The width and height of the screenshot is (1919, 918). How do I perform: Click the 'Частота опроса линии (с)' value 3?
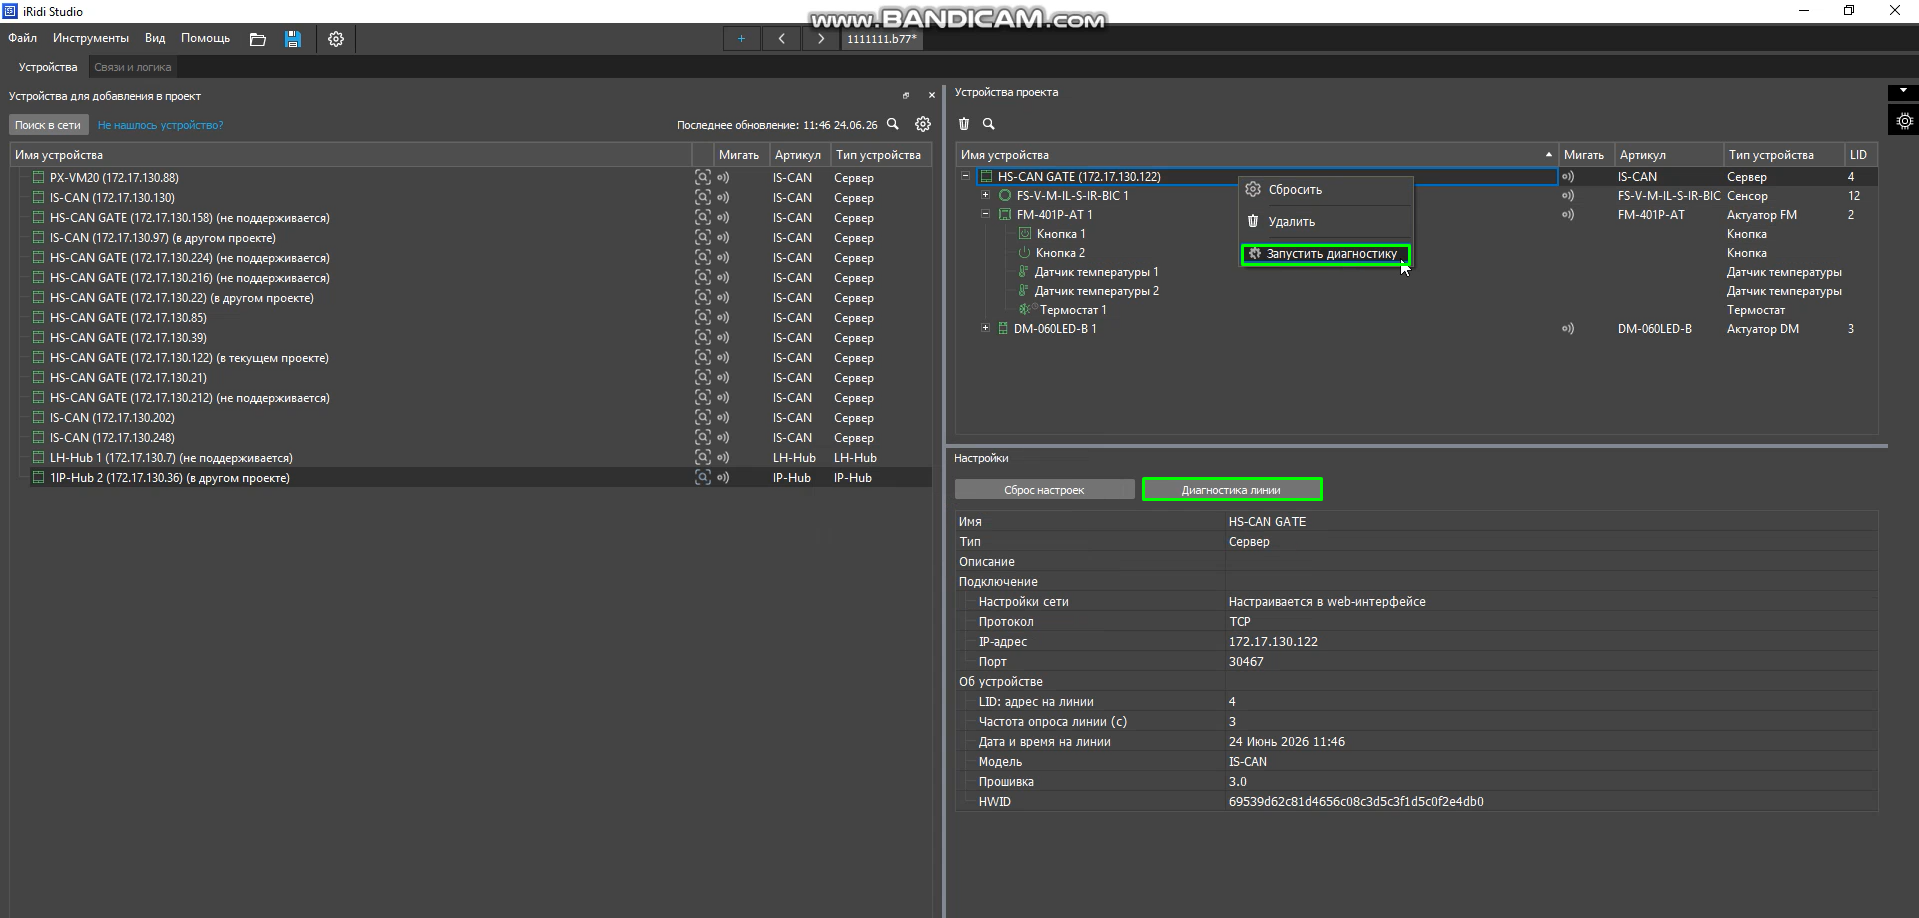pyautogui.click(x=1232, y=722)
